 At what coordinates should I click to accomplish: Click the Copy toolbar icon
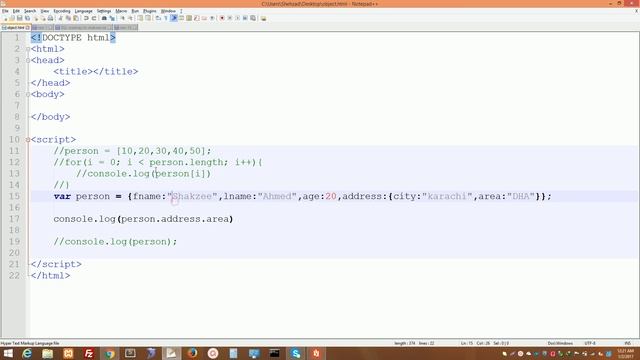coord(68,18)
